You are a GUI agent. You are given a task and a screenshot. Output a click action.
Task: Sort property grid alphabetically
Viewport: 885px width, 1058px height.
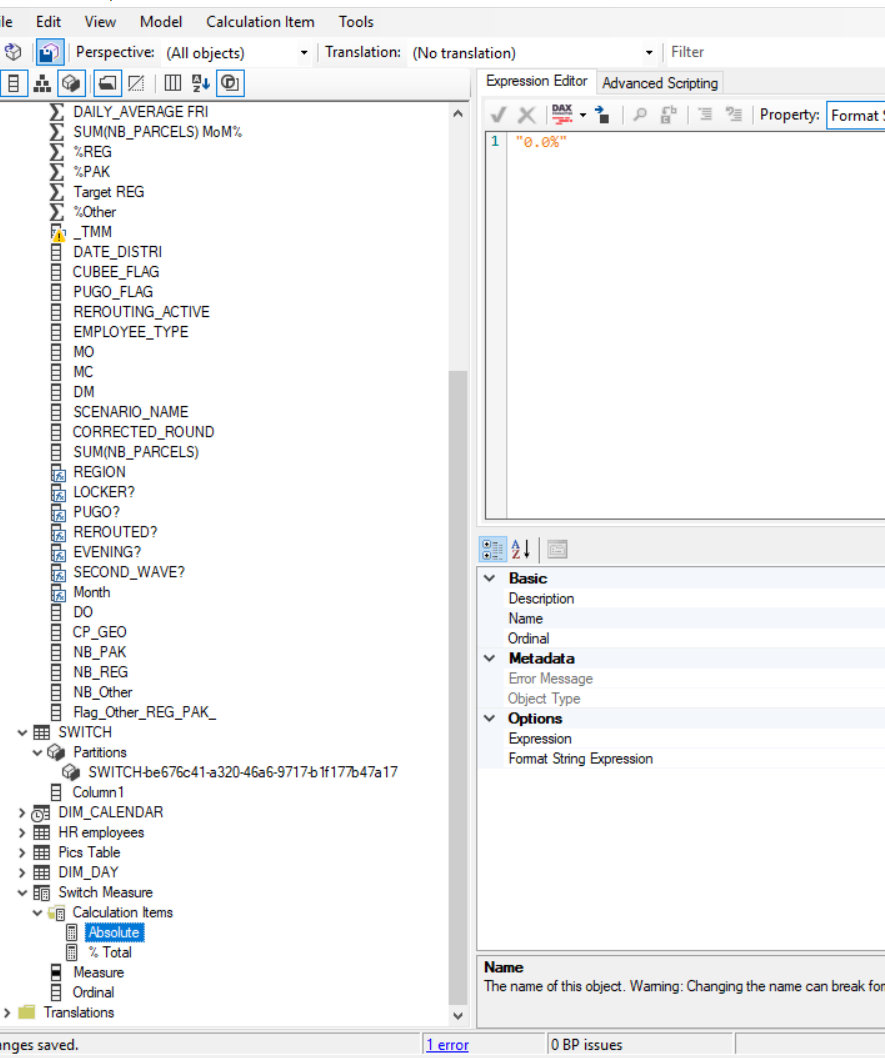click(x=521, y=550)
